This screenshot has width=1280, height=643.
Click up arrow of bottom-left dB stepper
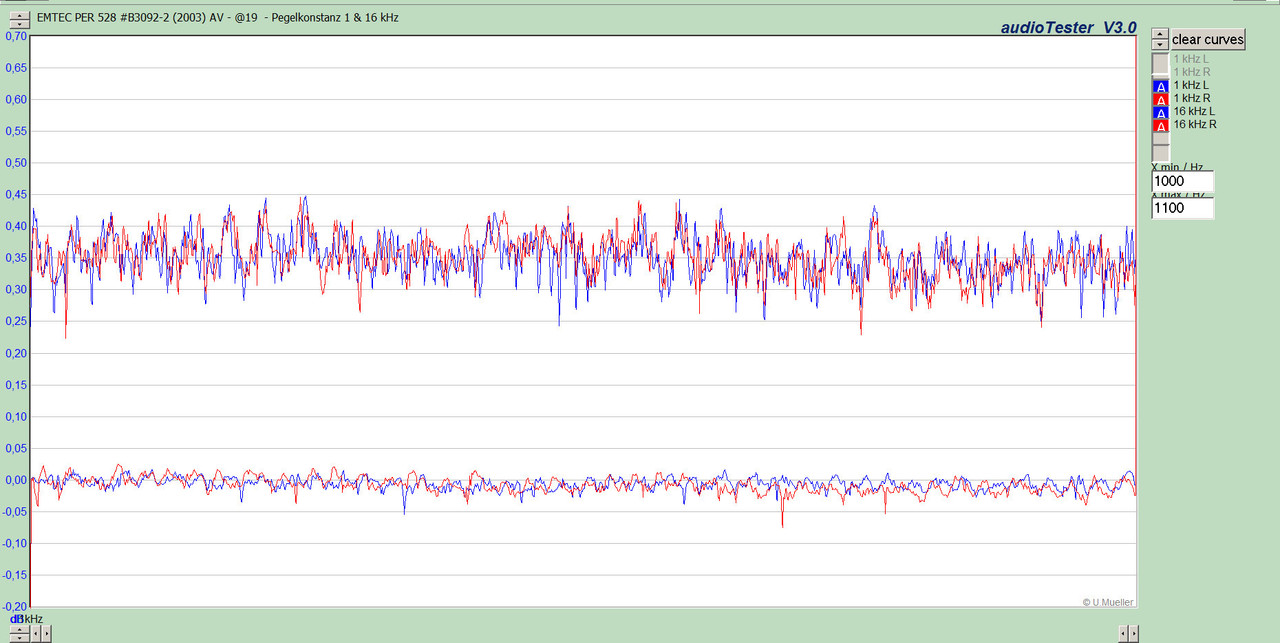click(19, 629)
